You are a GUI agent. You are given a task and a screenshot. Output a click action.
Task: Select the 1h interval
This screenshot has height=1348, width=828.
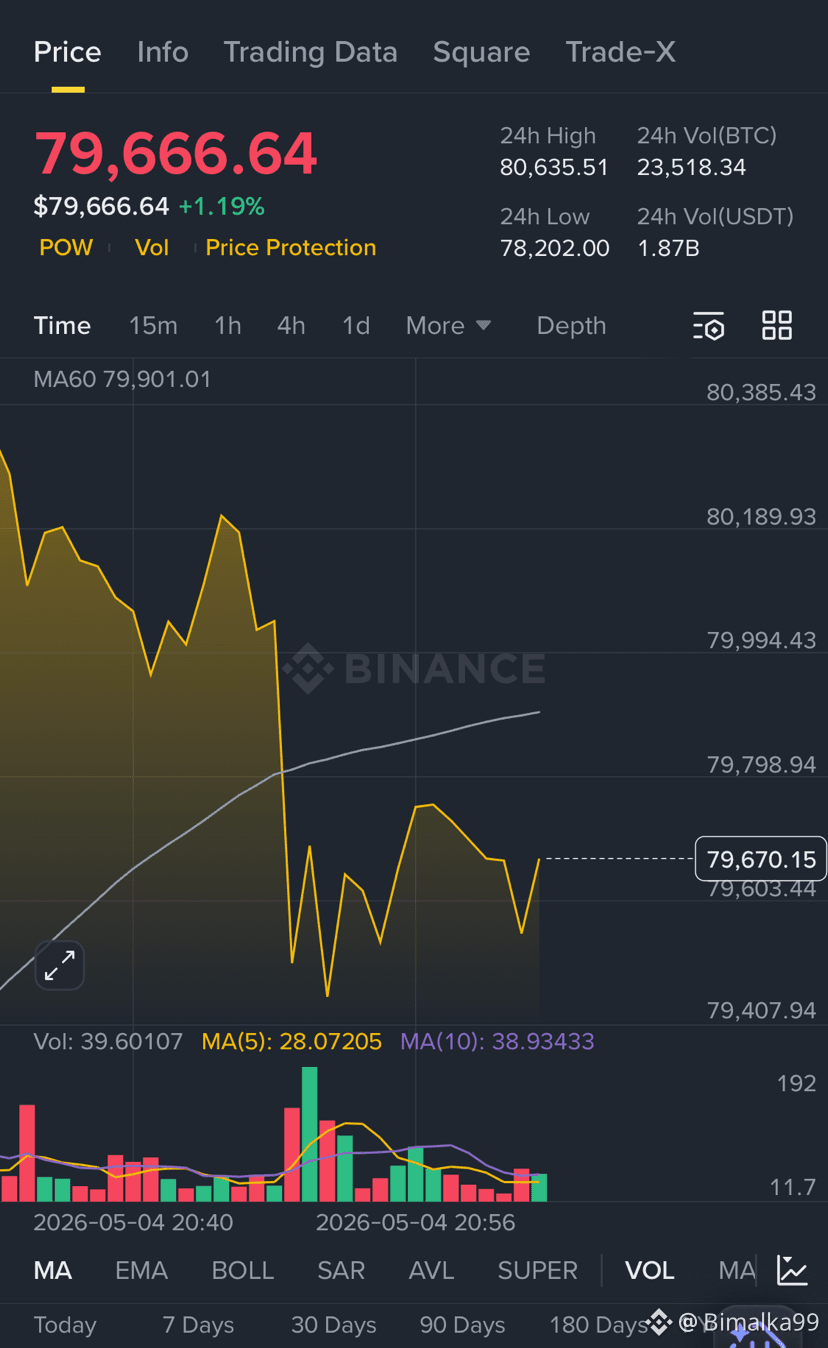(x=228, y=326)
